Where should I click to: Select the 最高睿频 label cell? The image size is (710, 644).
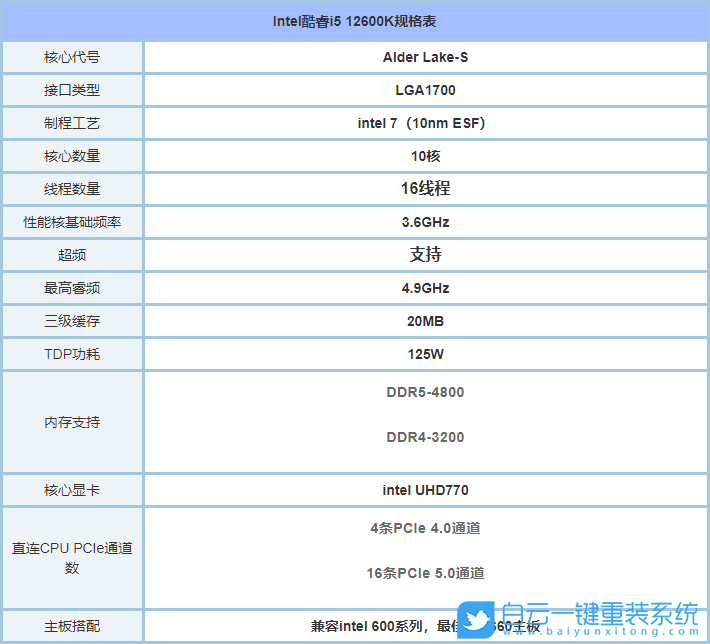[72, 288]
